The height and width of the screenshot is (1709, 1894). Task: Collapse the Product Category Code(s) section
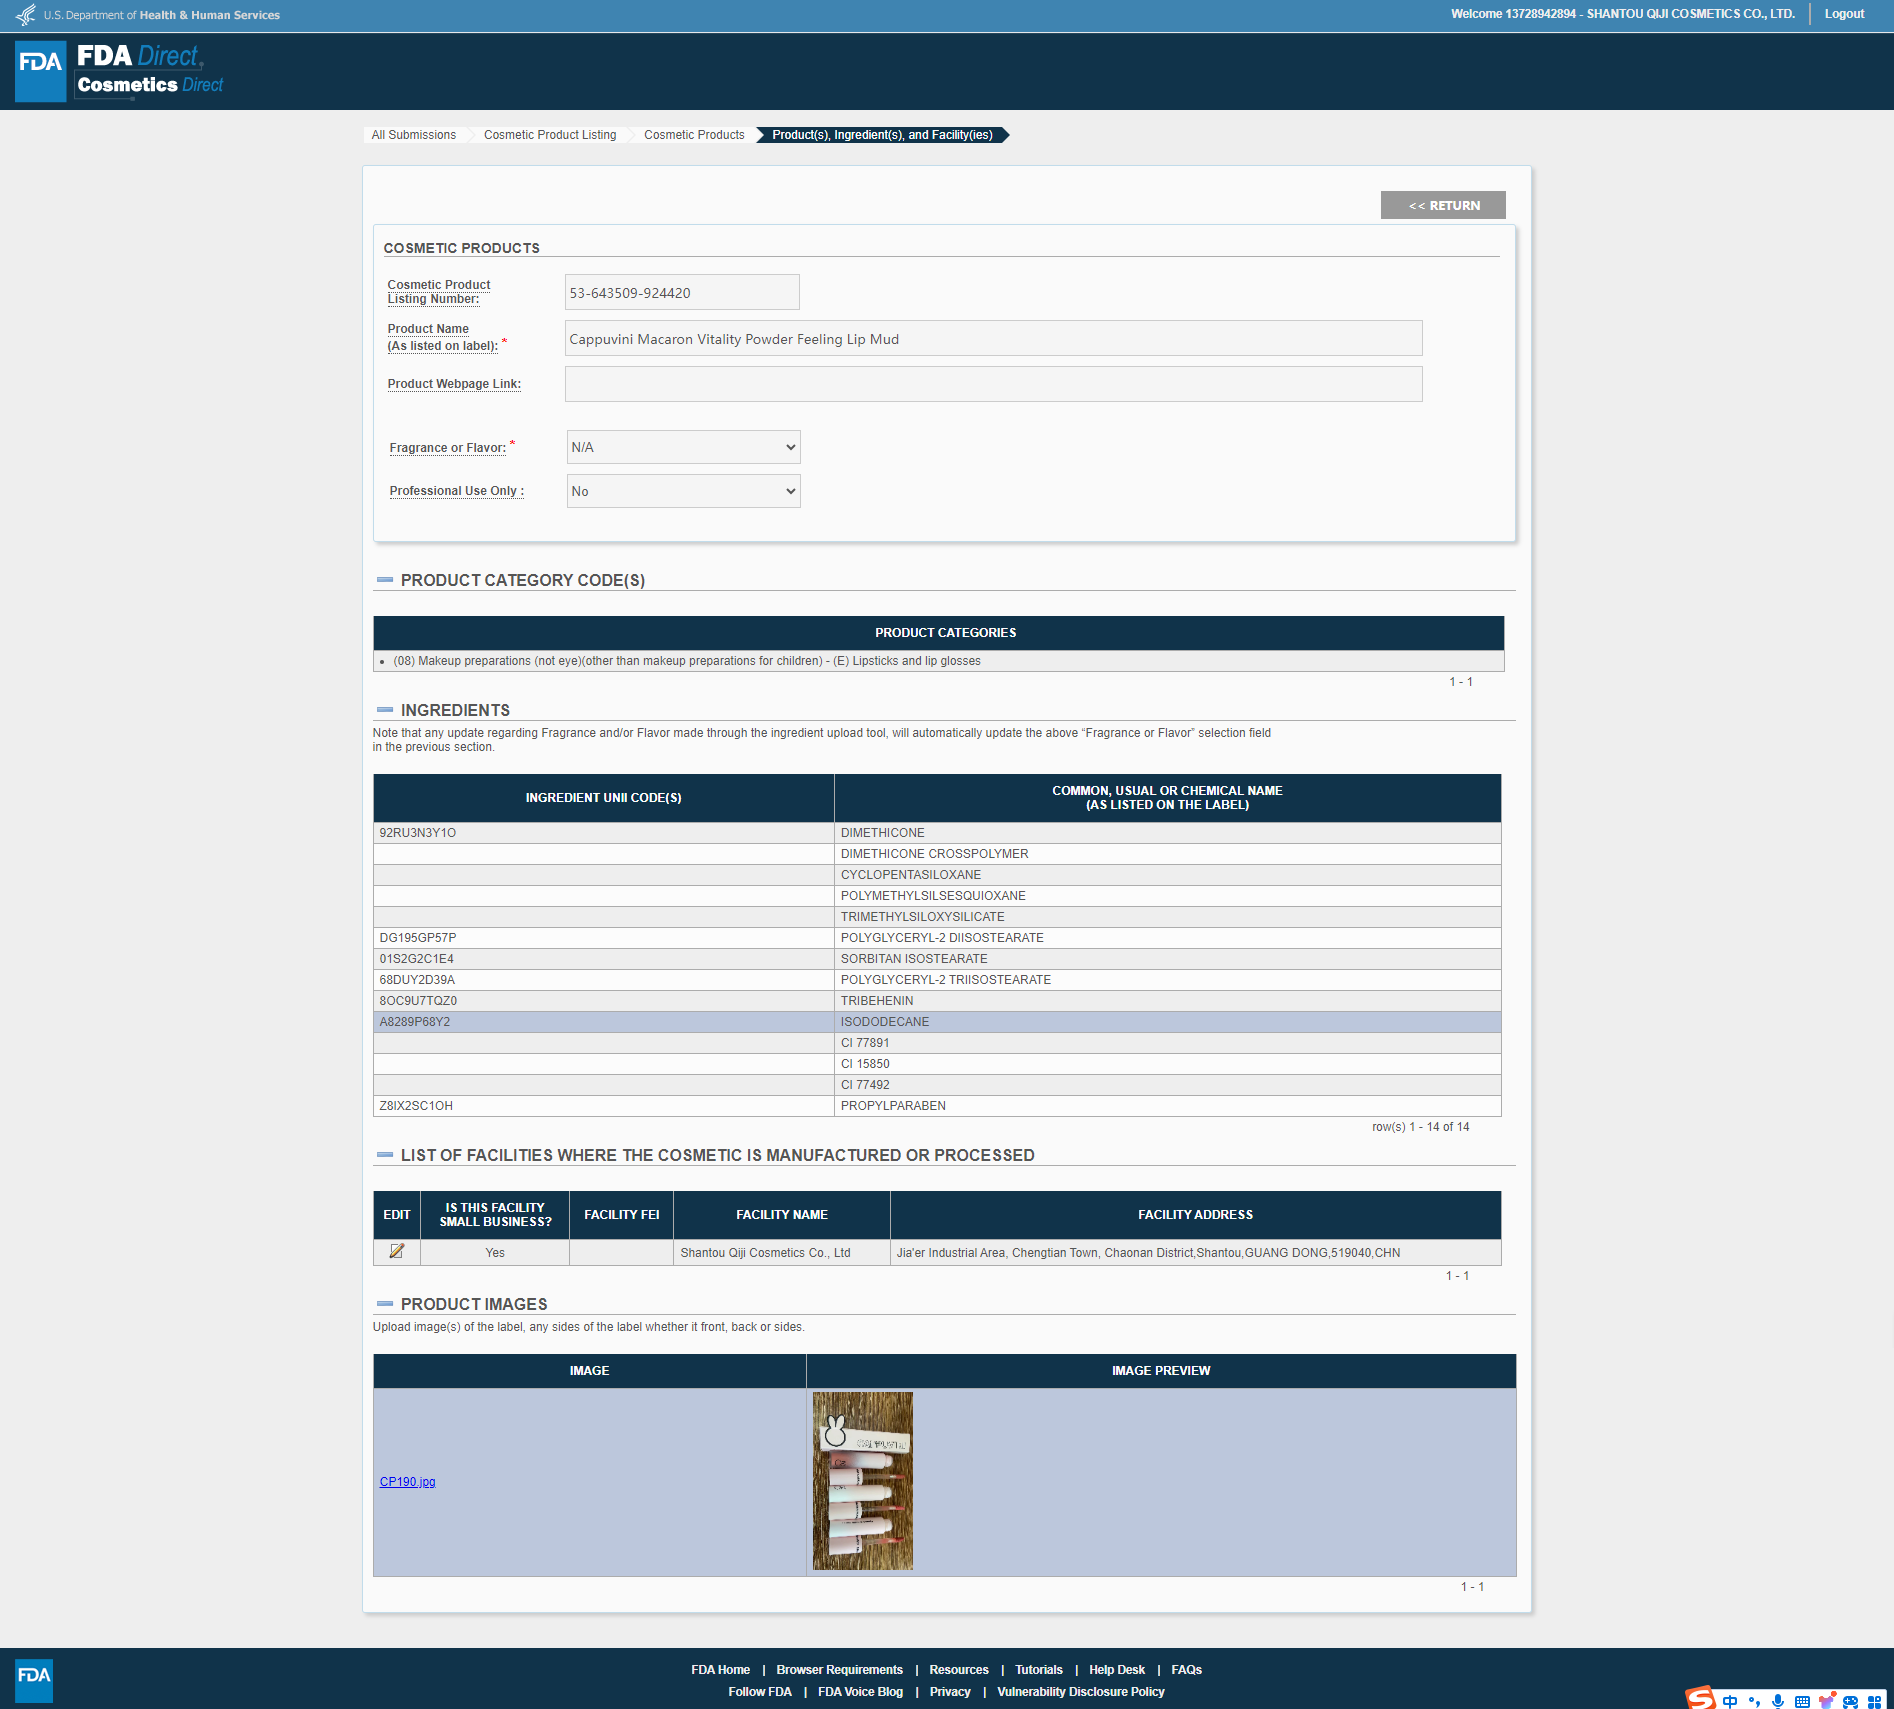pos(385,580)
